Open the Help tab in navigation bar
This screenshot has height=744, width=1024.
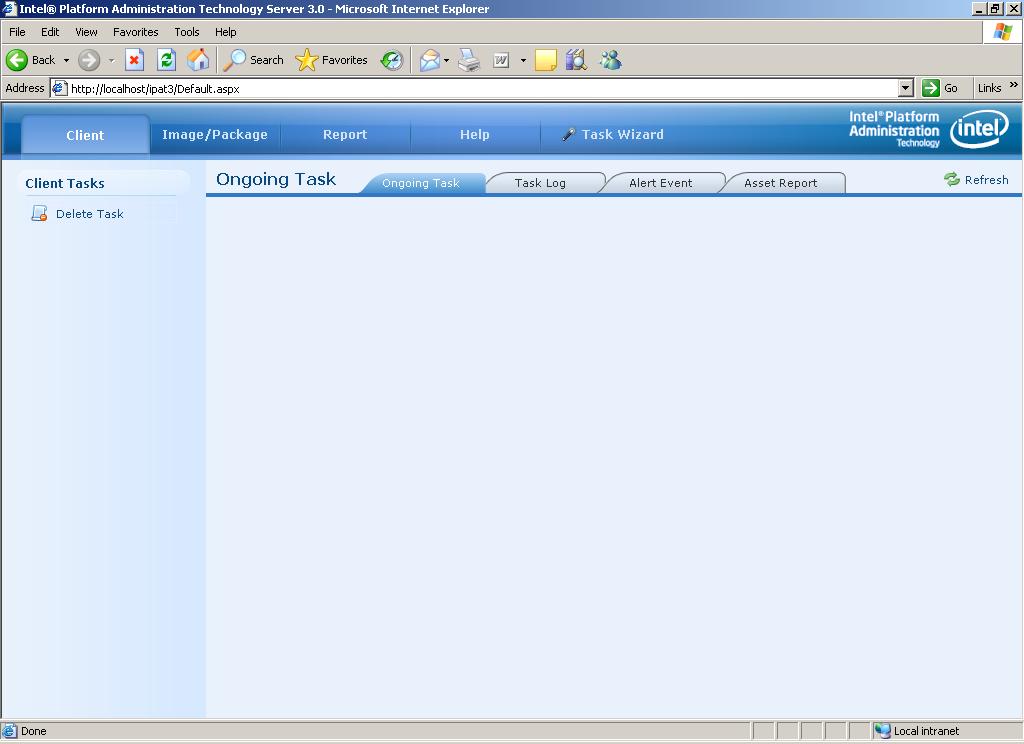coord(474,135)
